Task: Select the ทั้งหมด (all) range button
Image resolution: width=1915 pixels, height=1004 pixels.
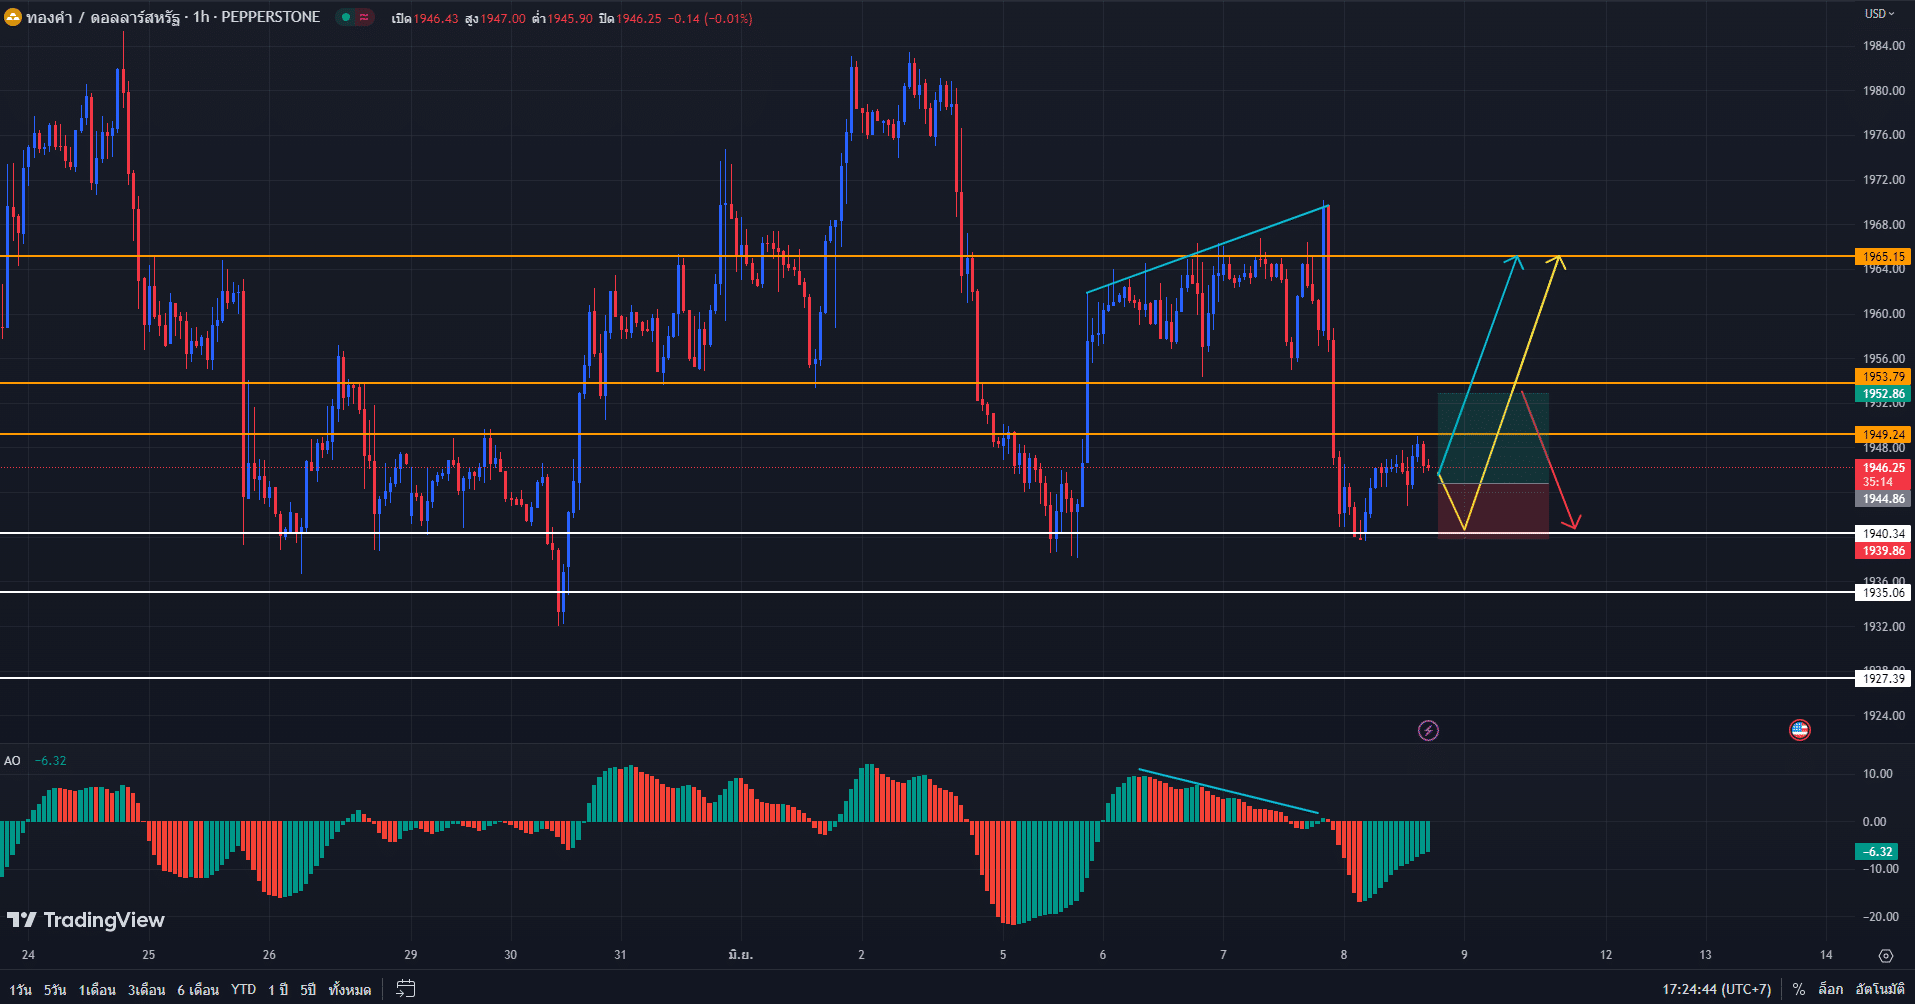Action: pos(349,989)
